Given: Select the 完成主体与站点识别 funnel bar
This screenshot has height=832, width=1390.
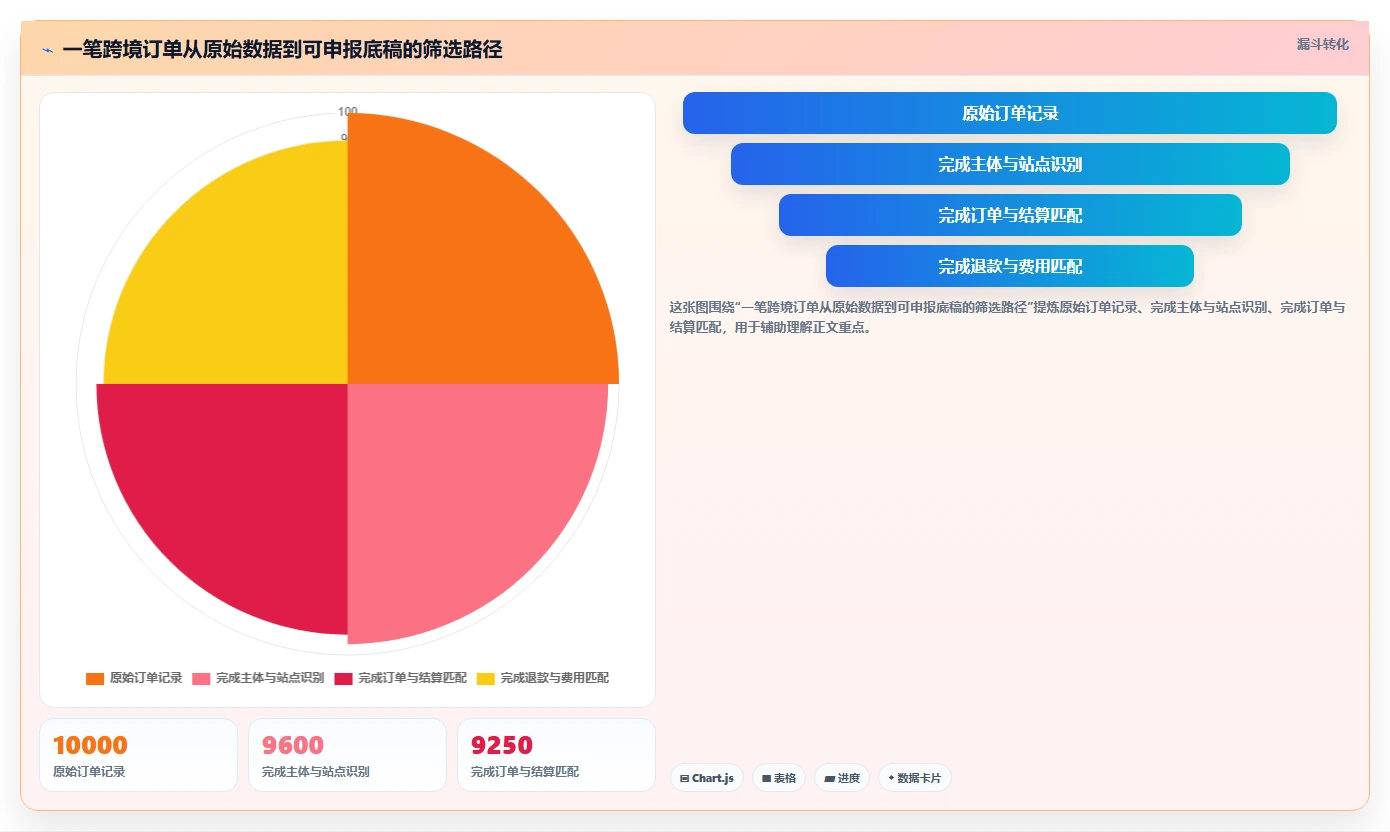Looking at the screenshot, I should tap(1010, 164).
